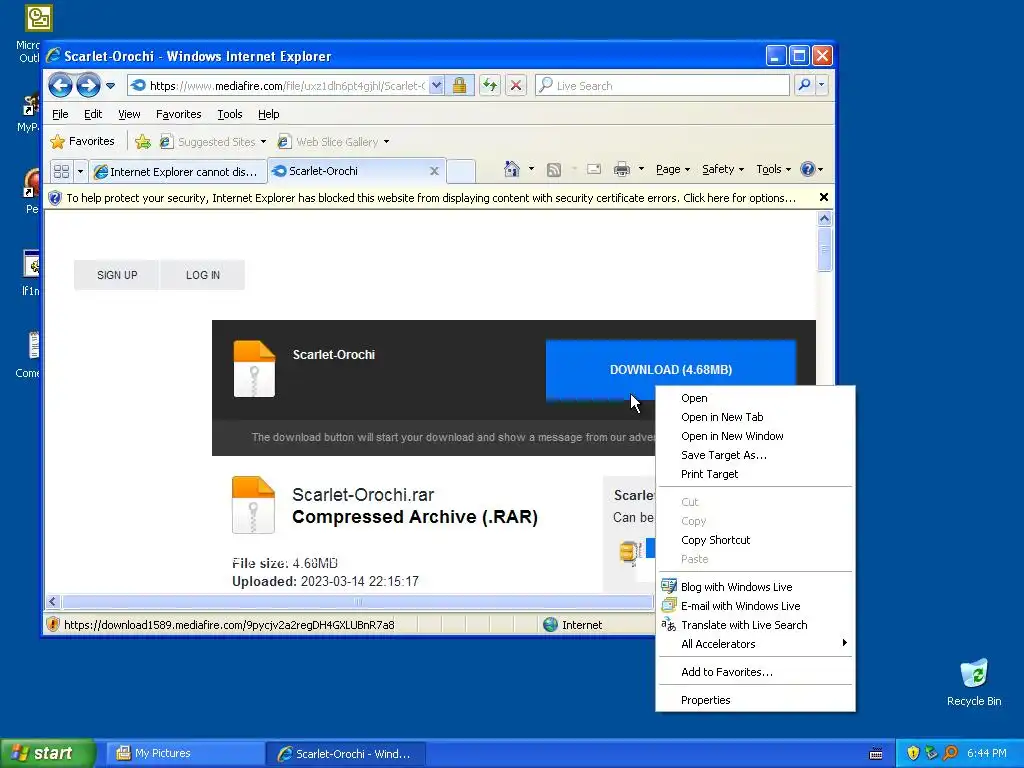Open Suggested Sites dropdown
The height and width of the screenshot is (768, 1024).
pos(213,142)
